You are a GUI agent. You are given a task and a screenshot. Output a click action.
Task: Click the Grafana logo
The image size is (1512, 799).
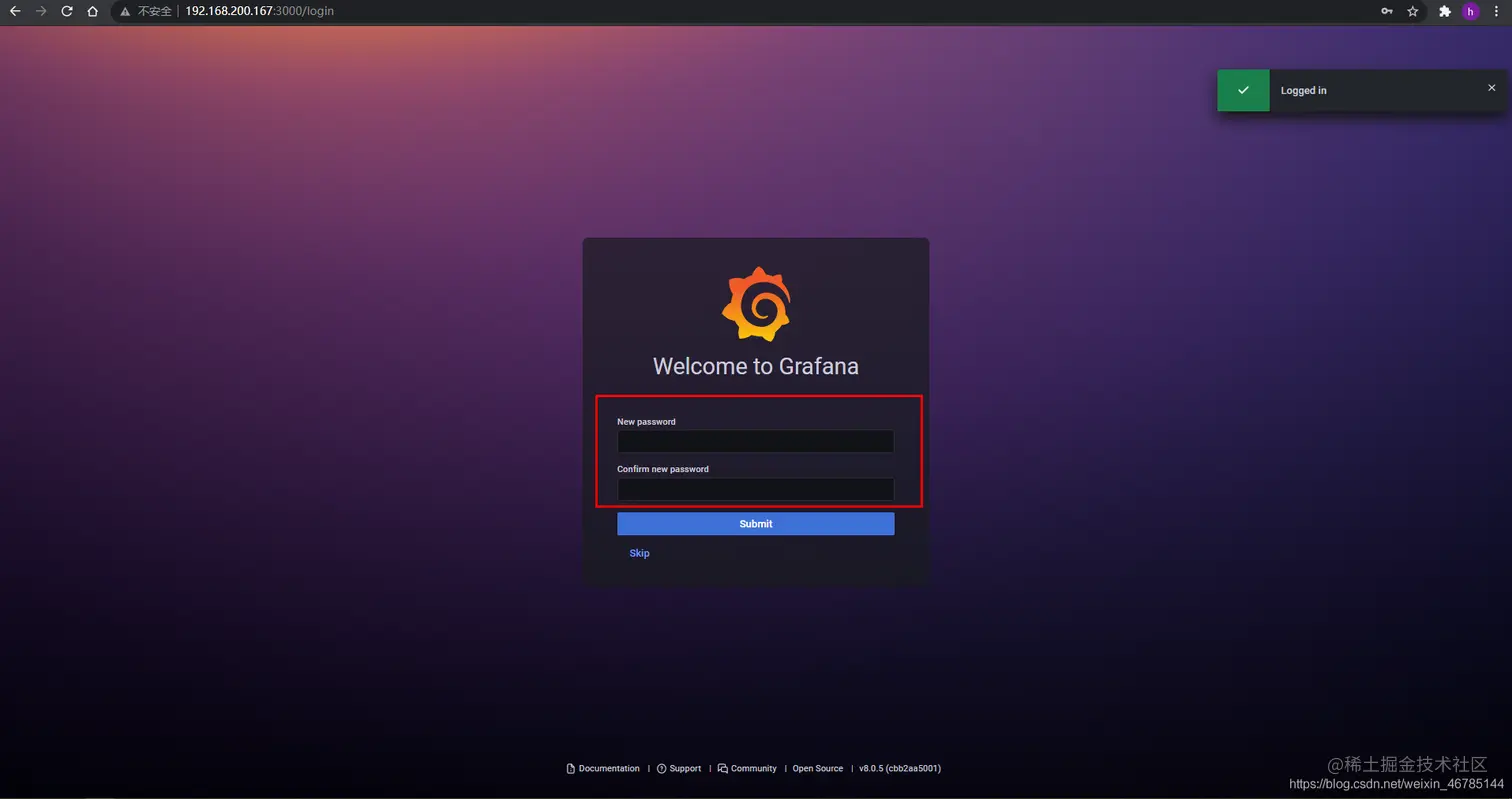(756, 305)
